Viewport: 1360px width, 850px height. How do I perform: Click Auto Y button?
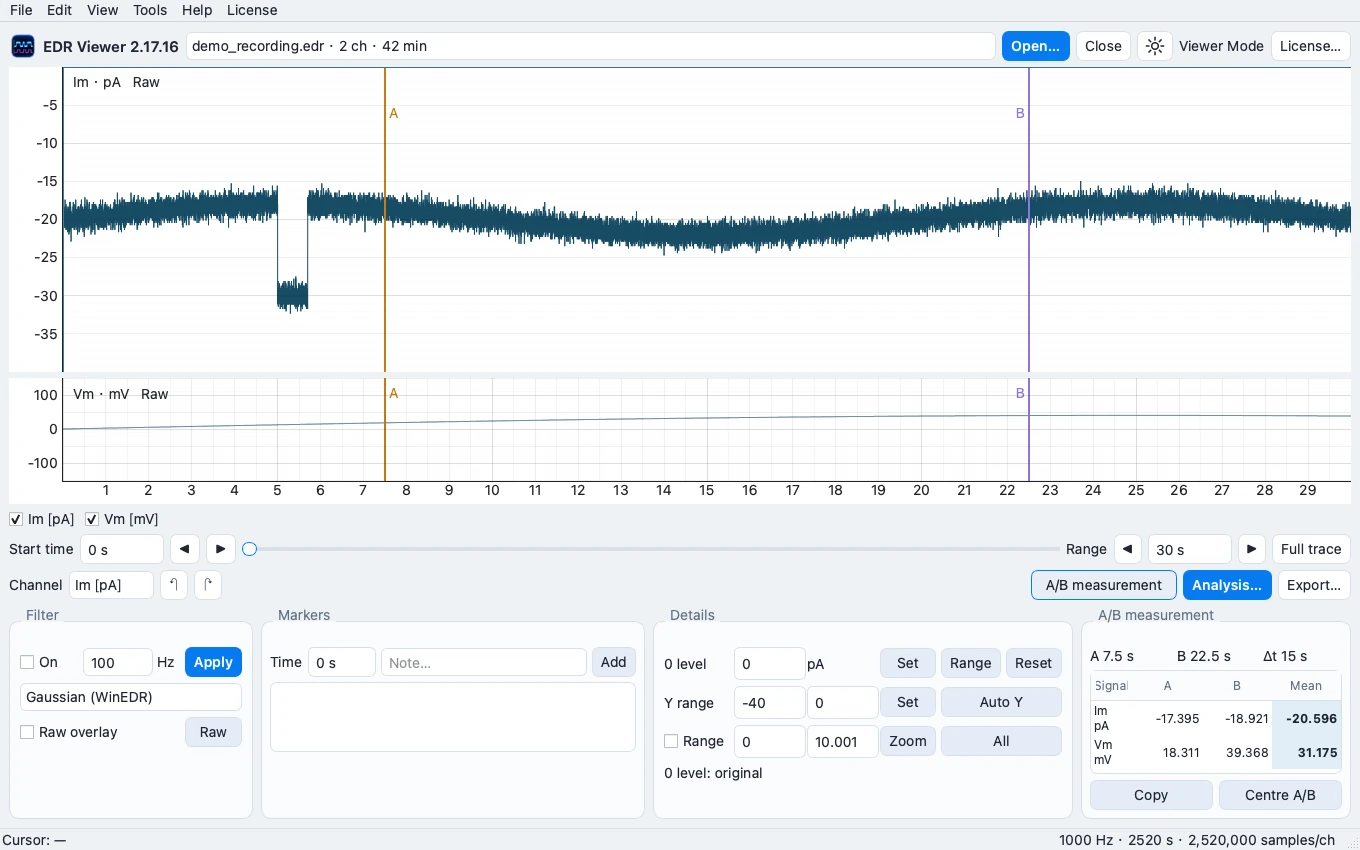1001,702
